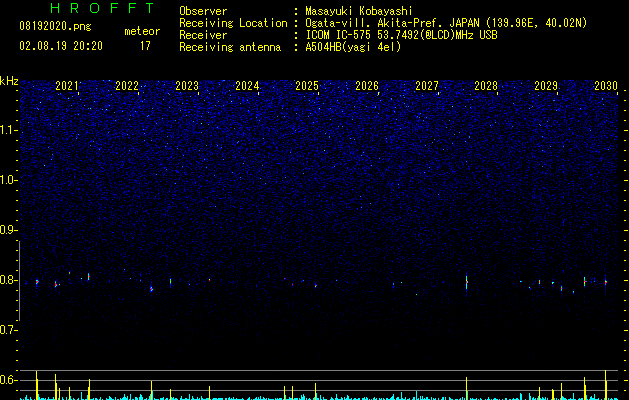Click the timestamp 02.08.19 20:20
629x400 pixels.
pyautogui.click(x=61, y=46)
